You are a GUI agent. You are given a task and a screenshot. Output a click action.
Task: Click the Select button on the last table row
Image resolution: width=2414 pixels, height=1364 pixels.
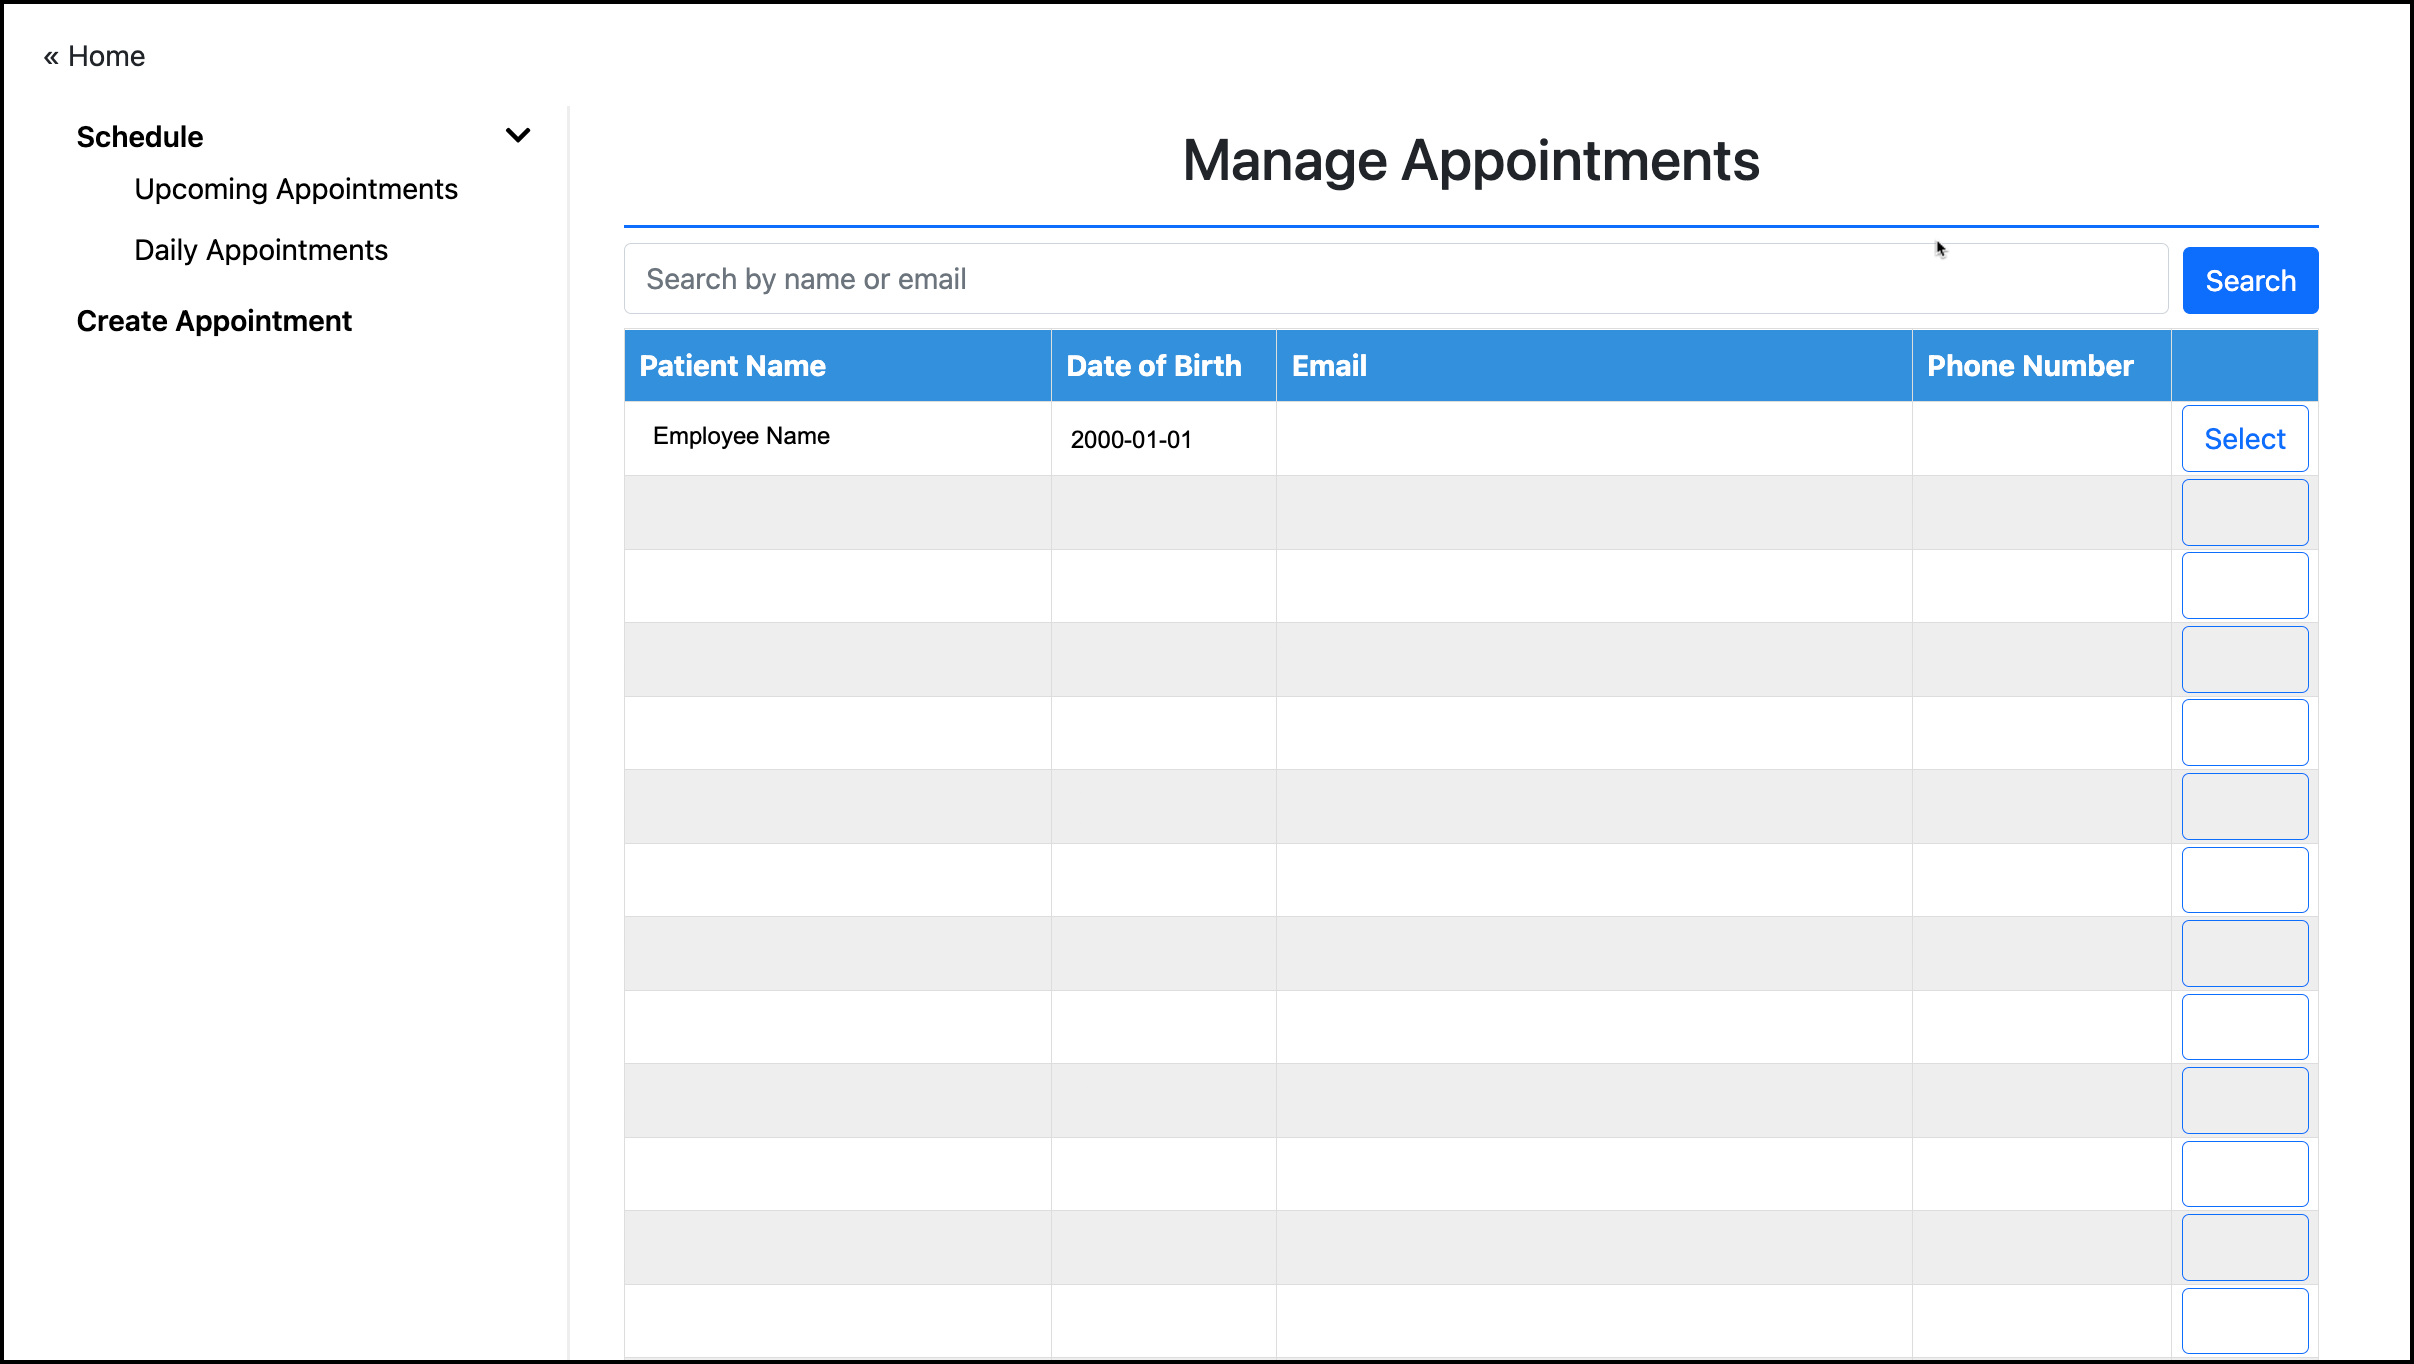(2244, 1320)
